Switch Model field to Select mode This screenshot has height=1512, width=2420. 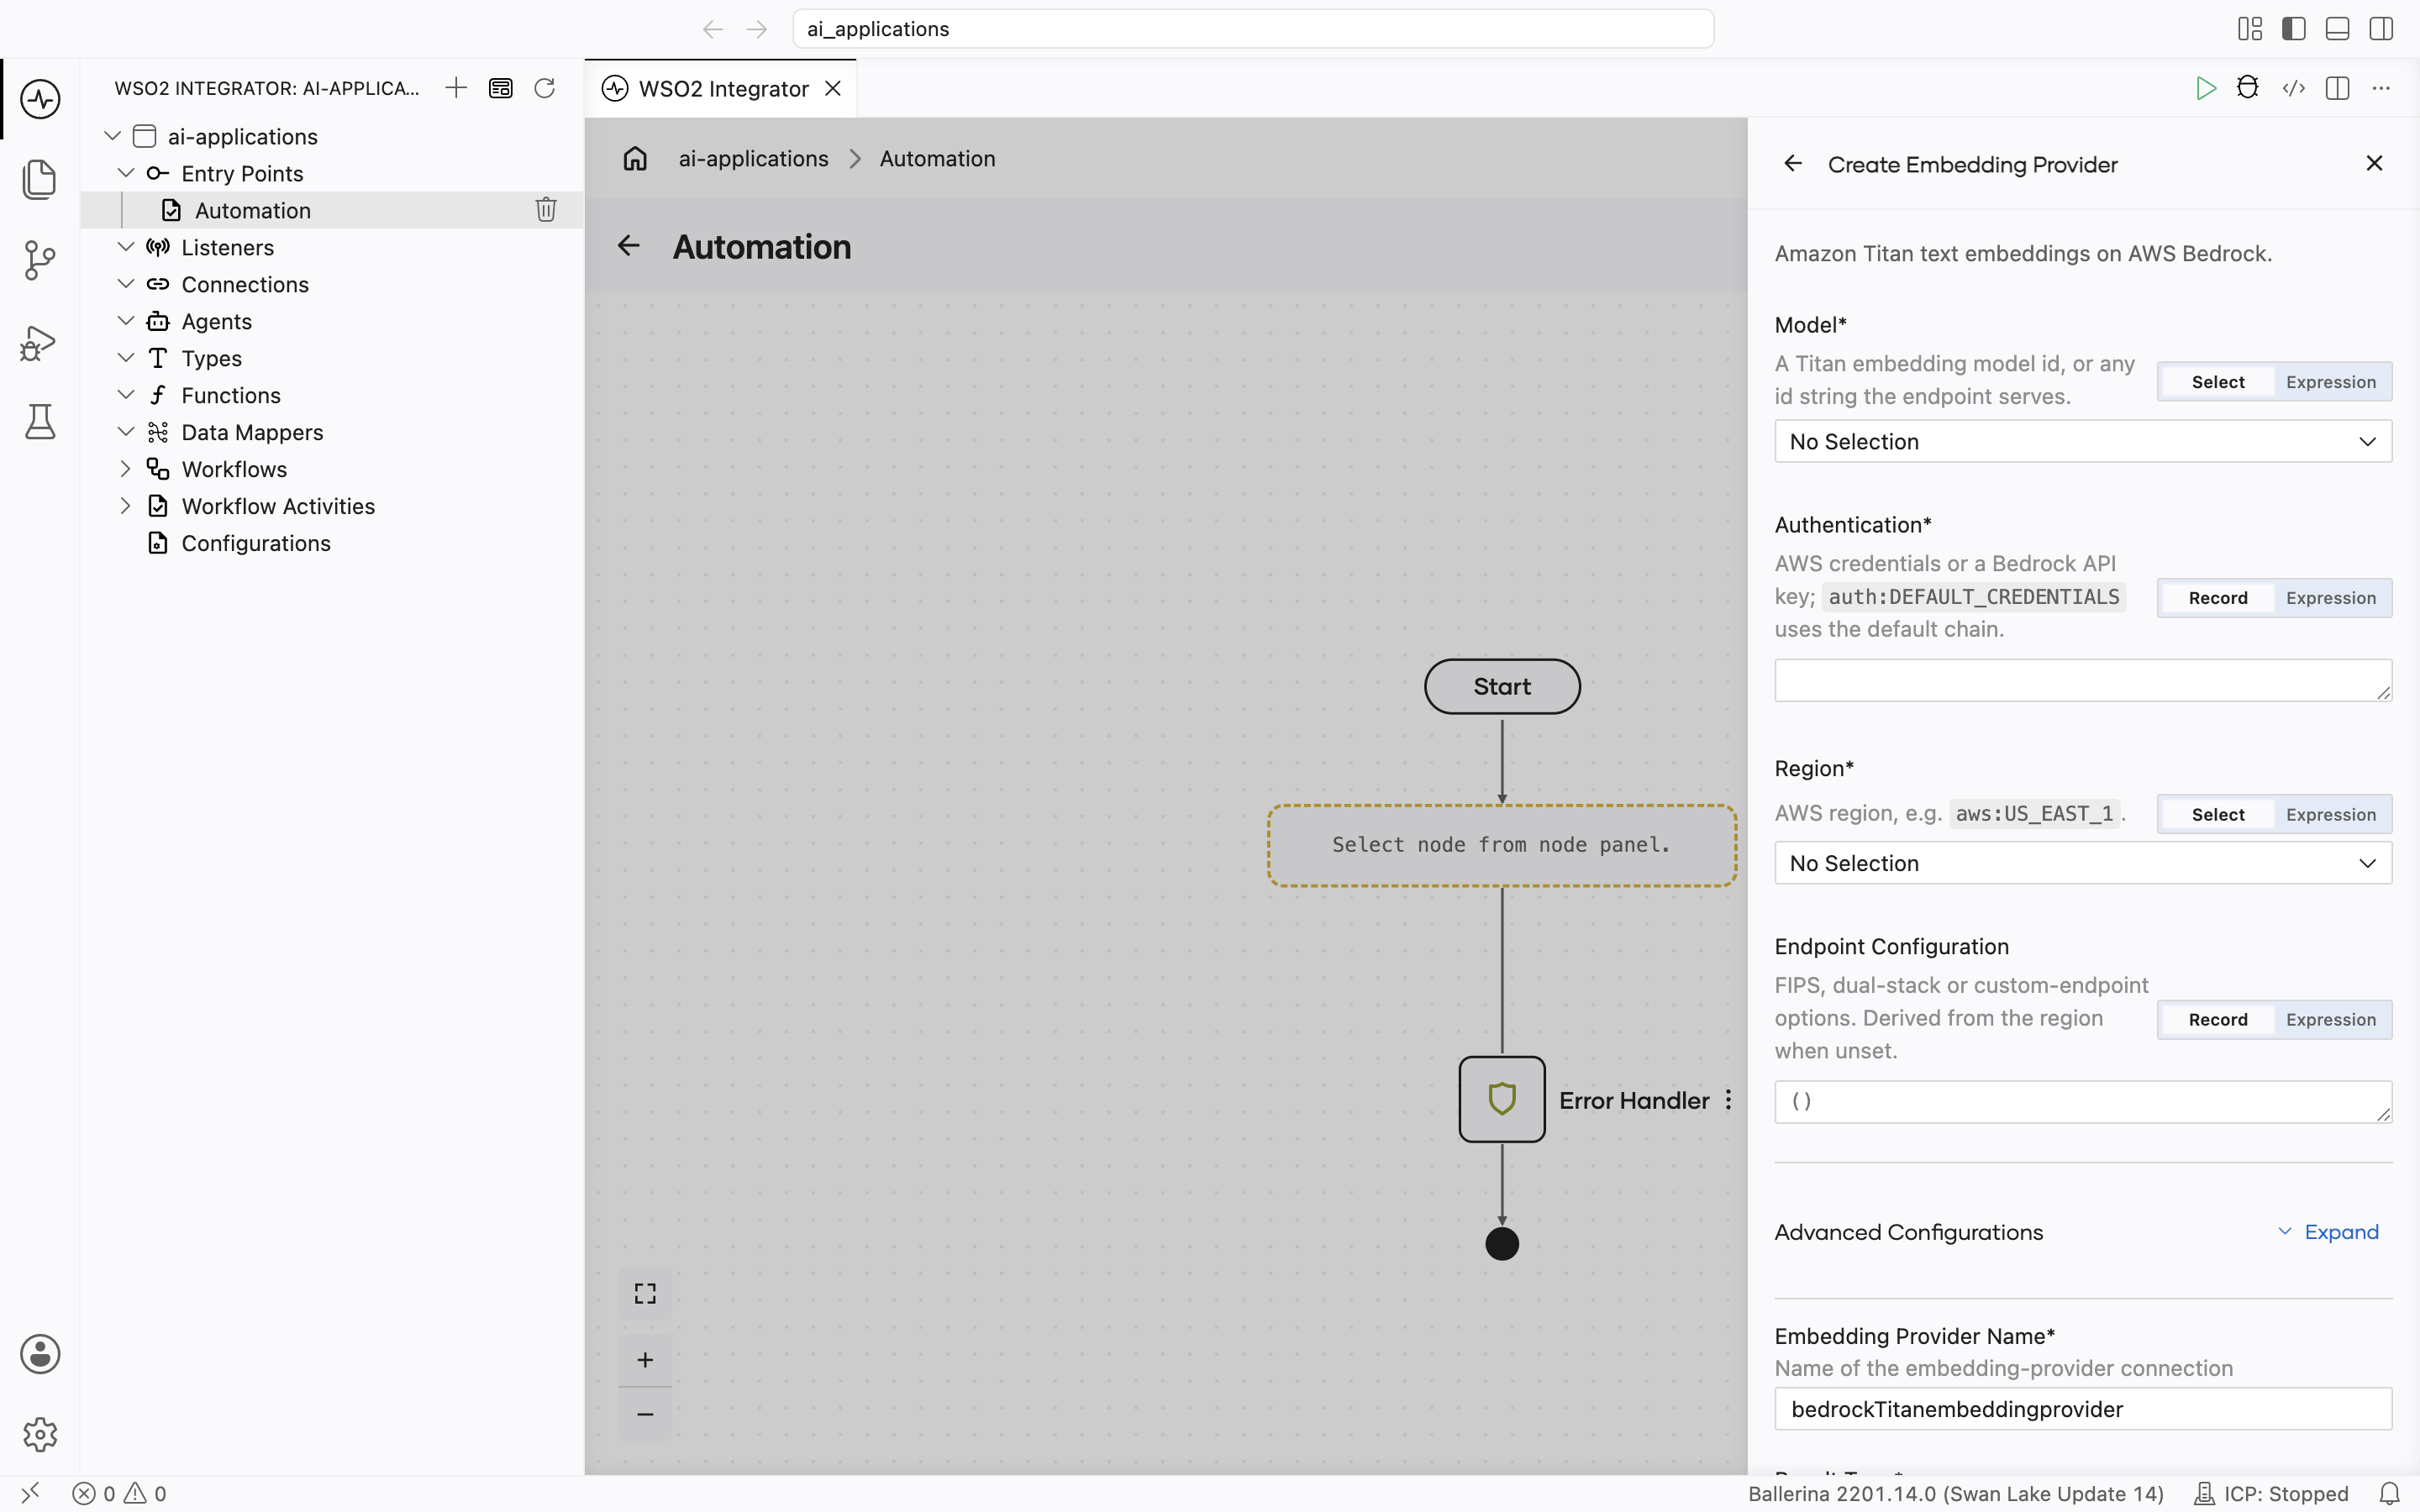(2217, 382)
